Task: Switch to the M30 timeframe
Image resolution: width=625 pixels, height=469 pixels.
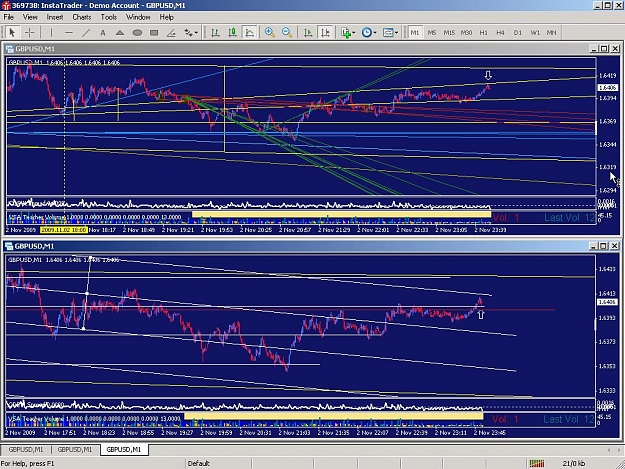Action: pyautogui.click(x=466, y=32)
